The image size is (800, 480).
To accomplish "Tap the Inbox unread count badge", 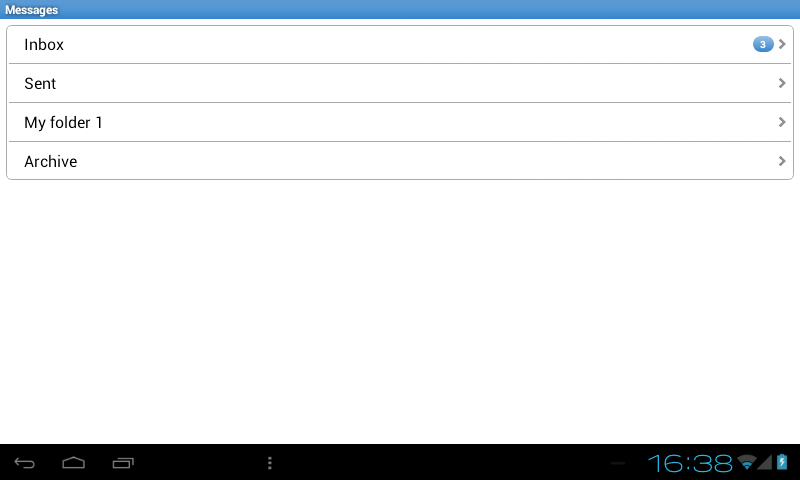I will [x=763, y=44].
